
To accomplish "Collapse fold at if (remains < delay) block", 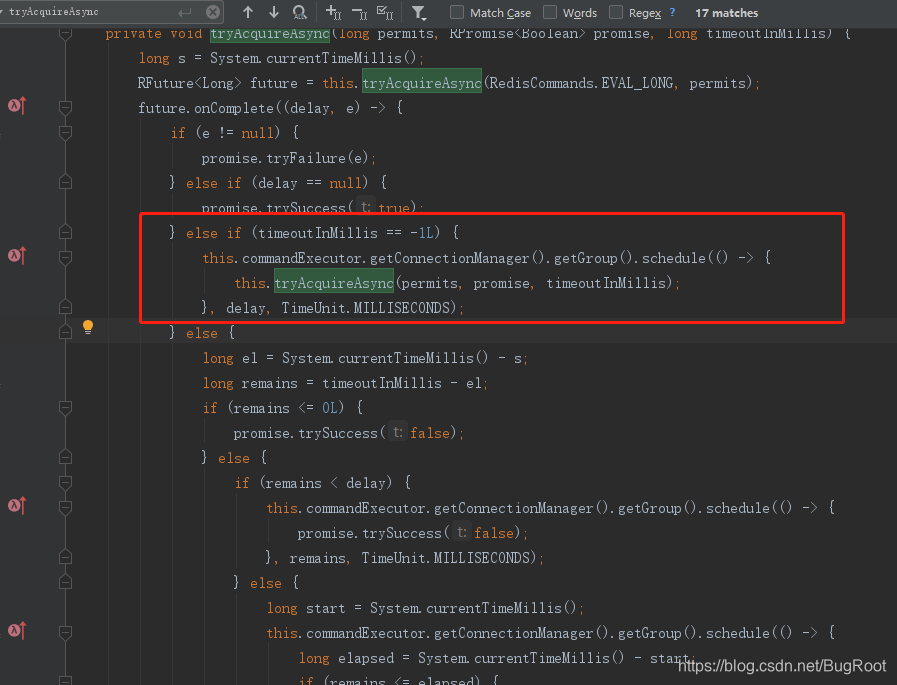I will pyautogui.click(x=65, y=482).
